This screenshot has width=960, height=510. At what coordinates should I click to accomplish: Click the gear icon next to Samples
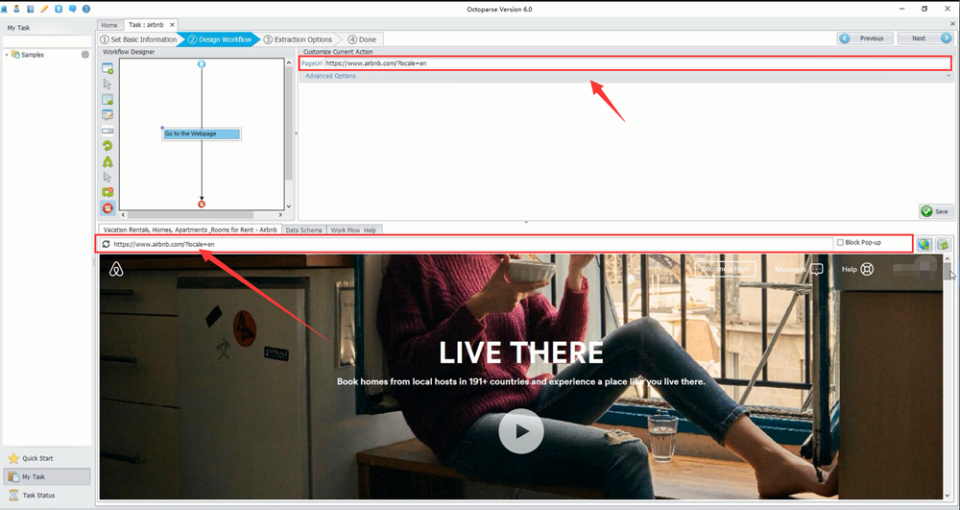coord(85,55)
